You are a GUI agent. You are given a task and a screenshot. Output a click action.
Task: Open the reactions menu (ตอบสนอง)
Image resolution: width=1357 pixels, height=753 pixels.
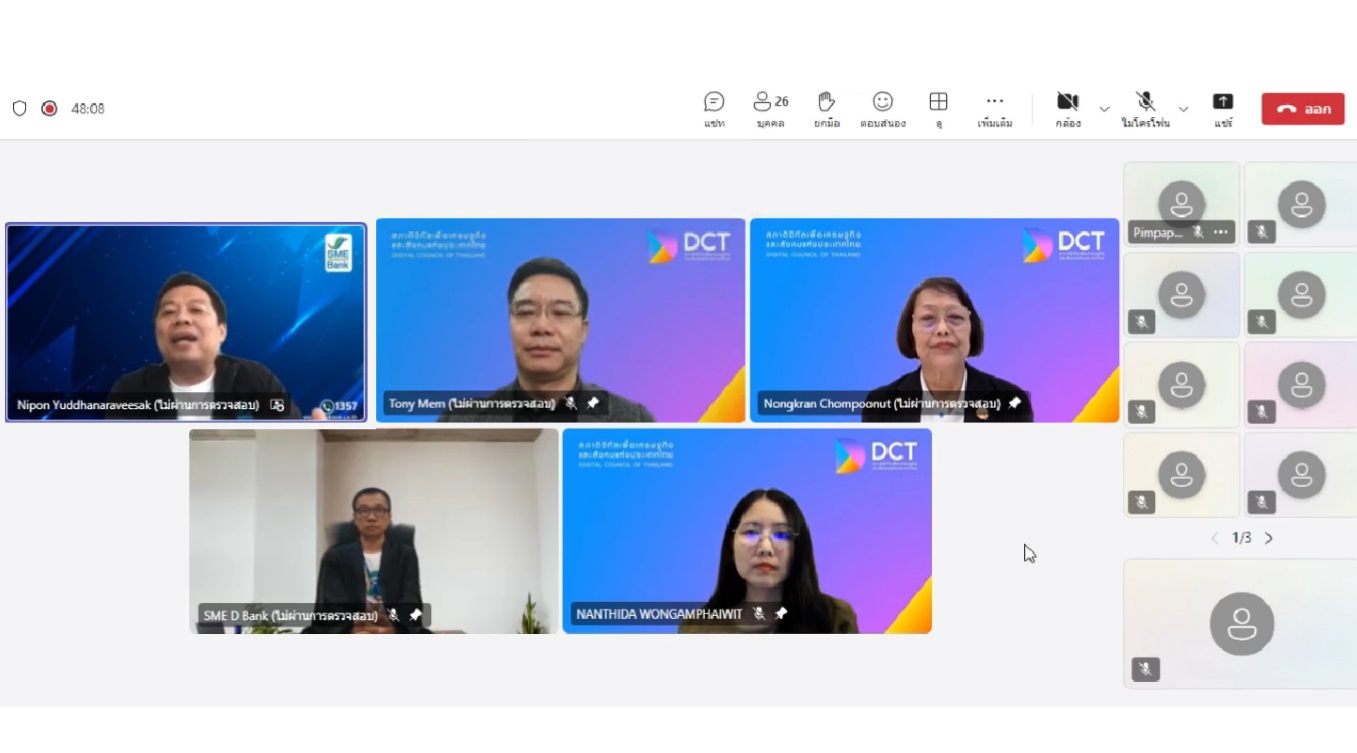click(883, 109)
